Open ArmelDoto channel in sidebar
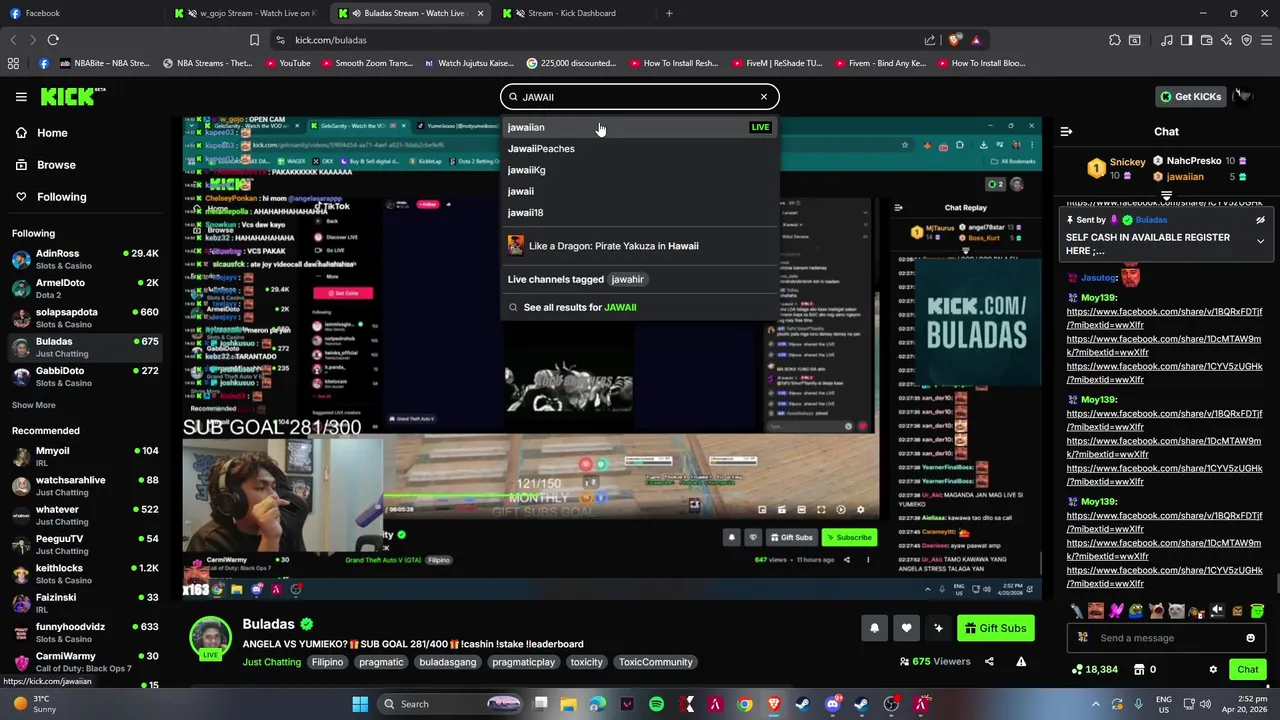 coord(84,288)
